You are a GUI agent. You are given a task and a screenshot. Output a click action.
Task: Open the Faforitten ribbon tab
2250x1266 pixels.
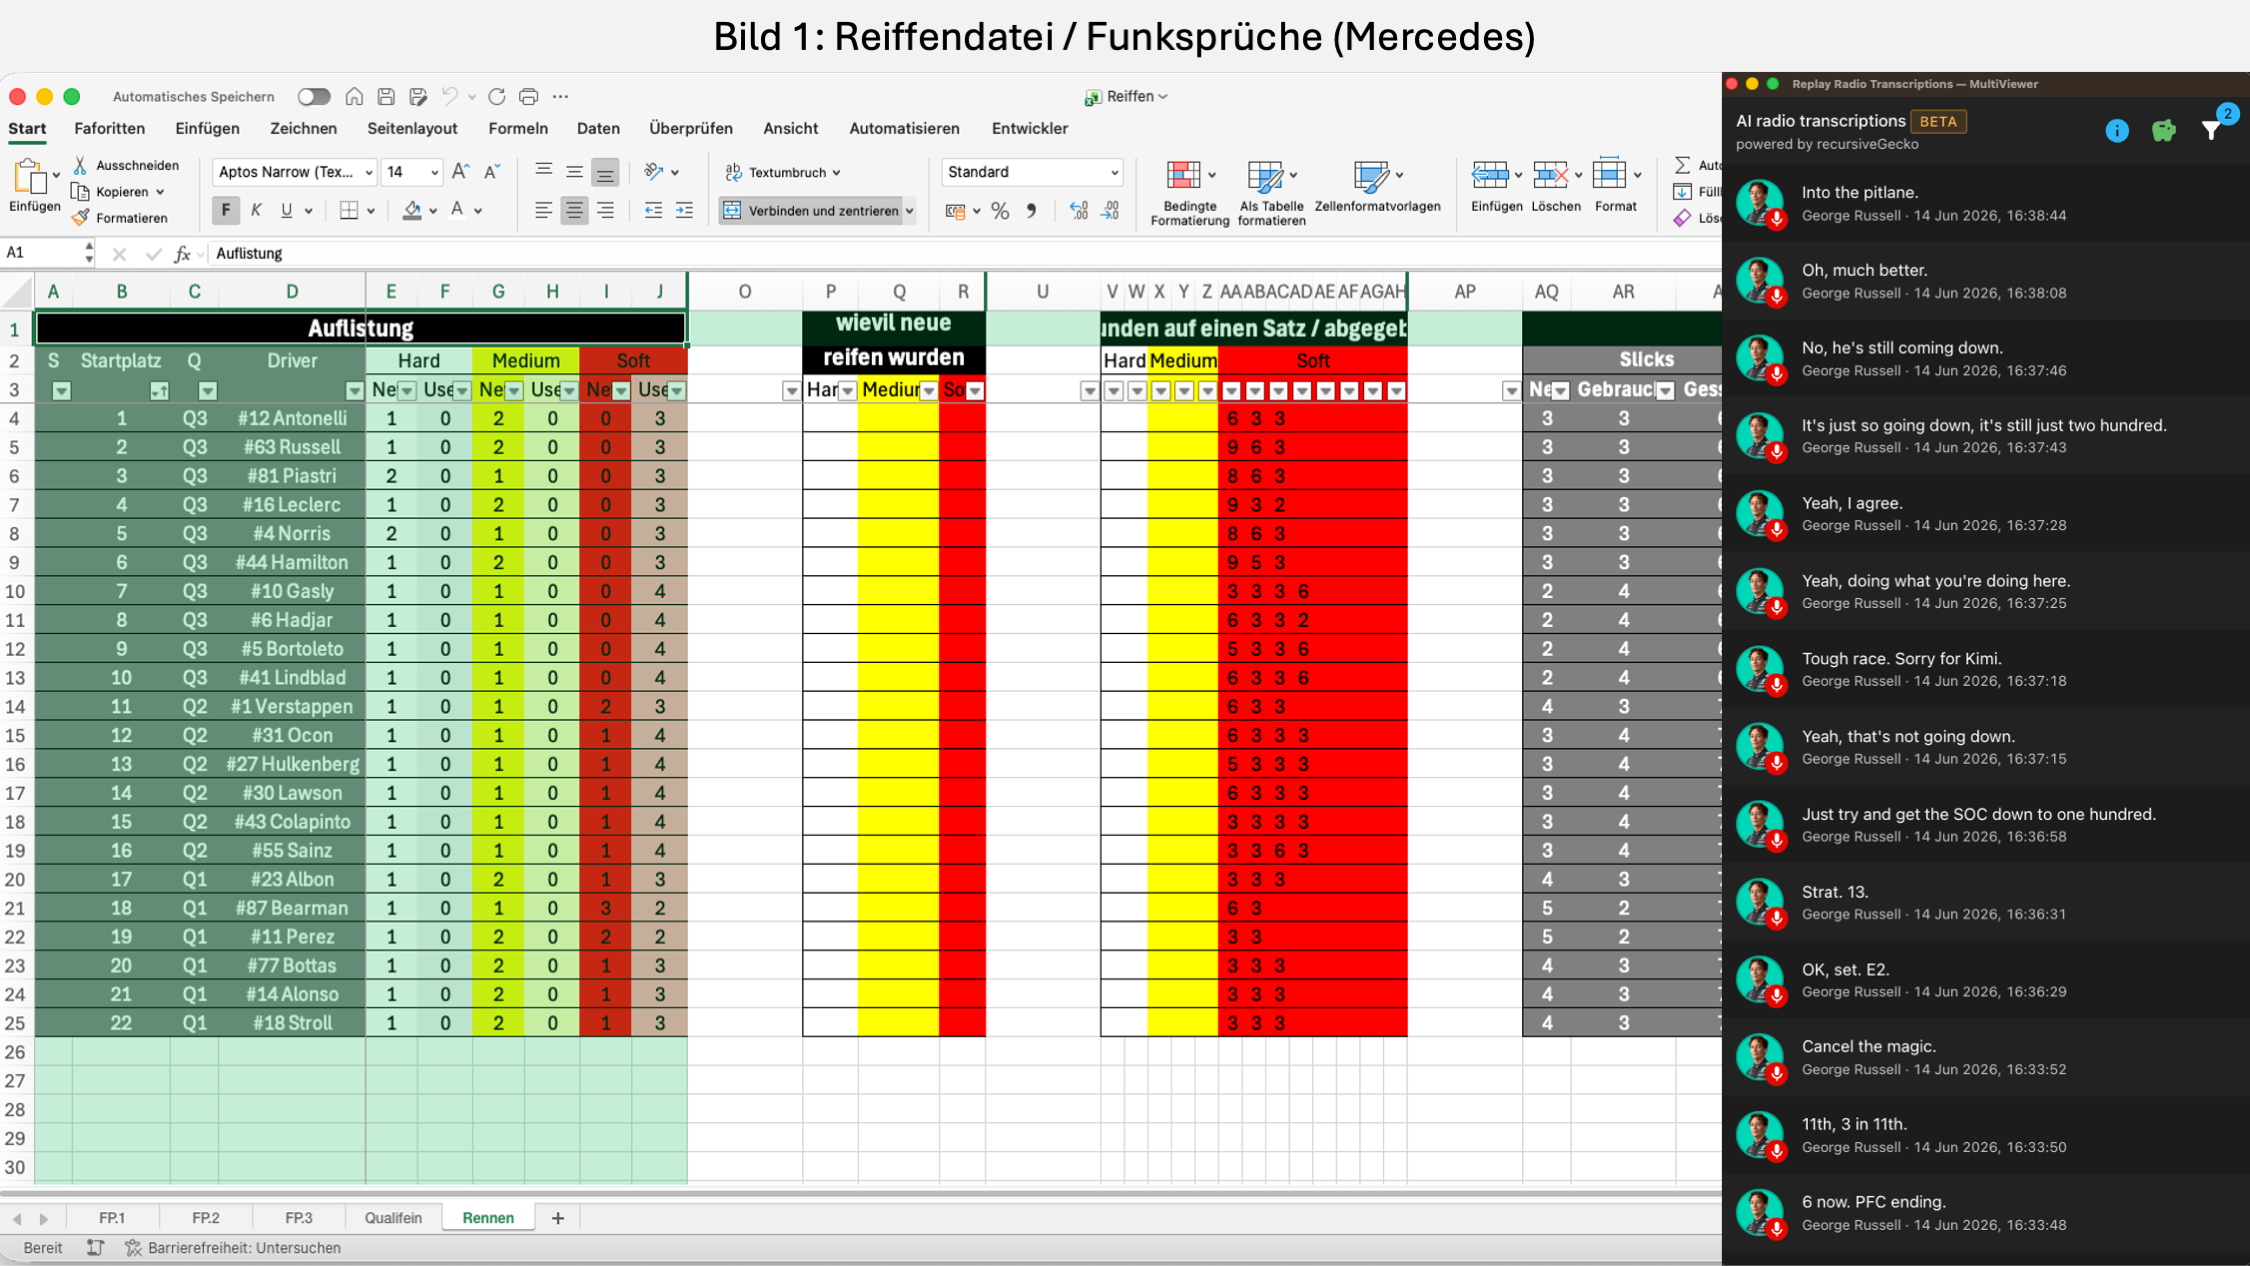tap(109, 128)
